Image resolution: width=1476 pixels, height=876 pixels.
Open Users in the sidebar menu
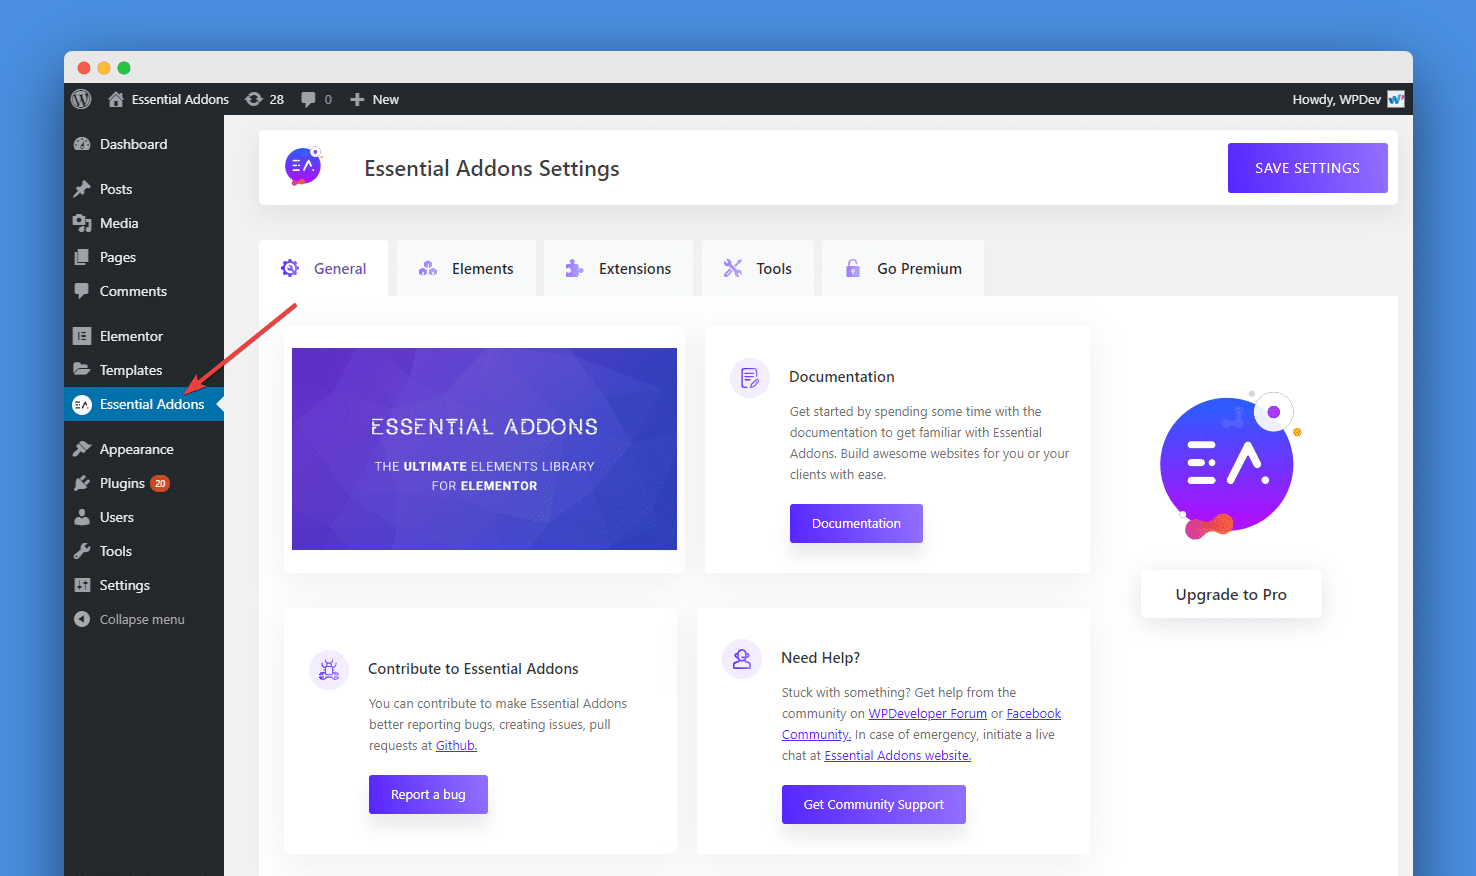click(144, 517)
